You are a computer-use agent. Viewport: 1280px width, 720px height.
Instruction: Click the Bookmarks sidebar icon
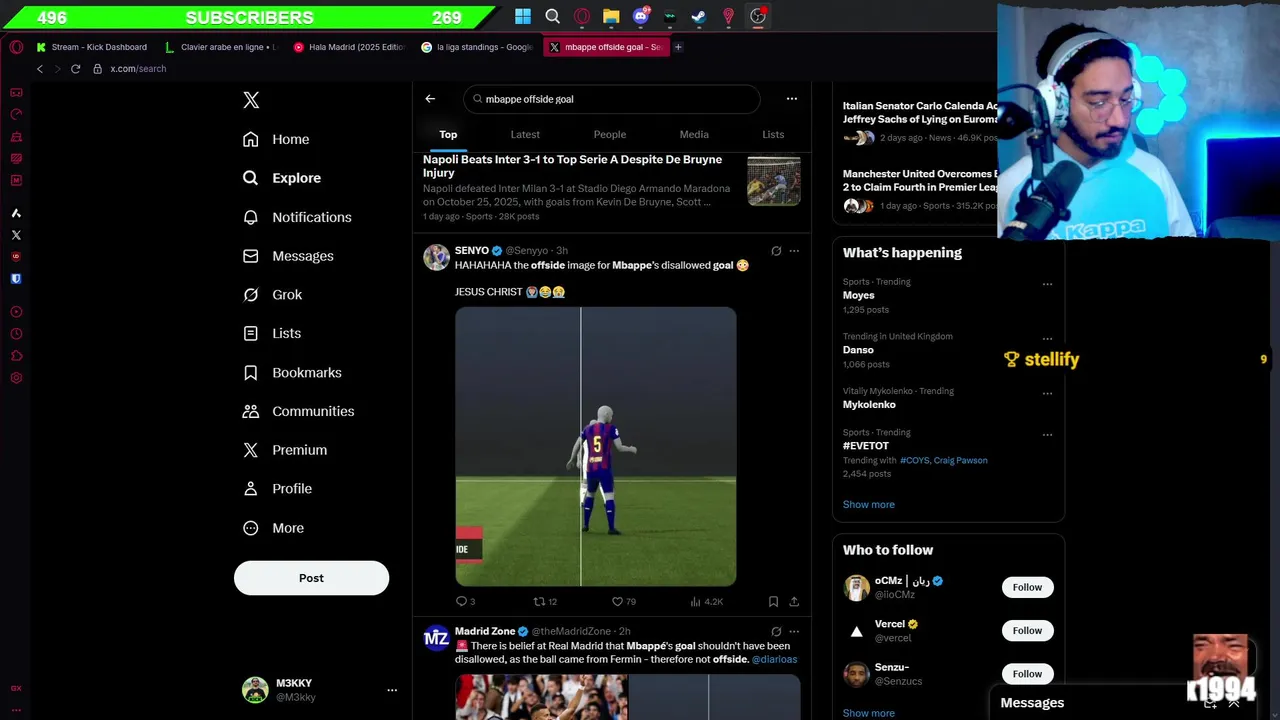click(x=251, y=372)
